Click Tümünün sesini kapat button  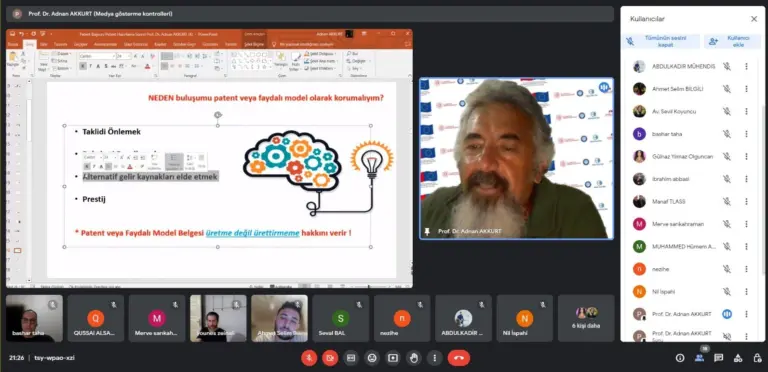(x=661, y=42)
